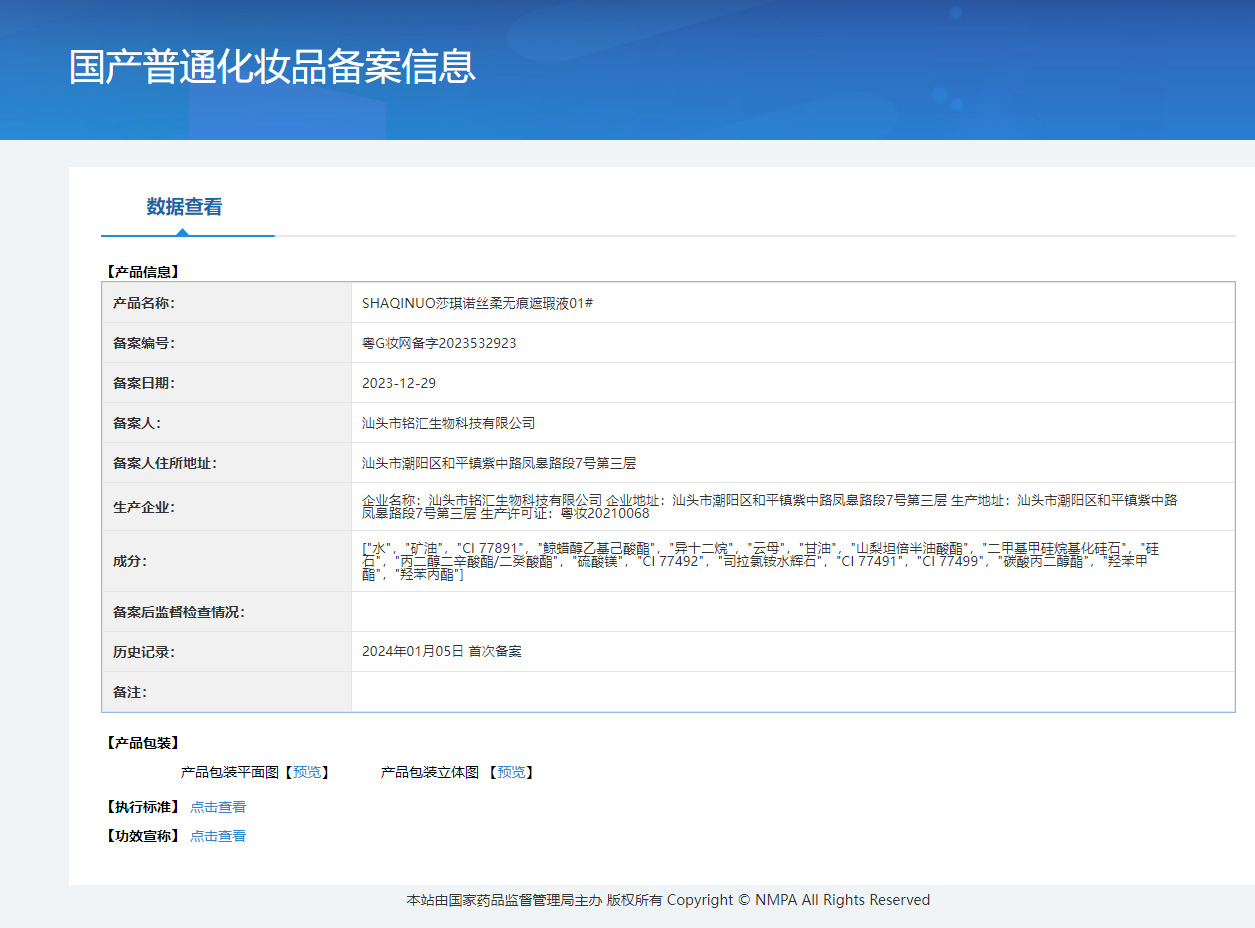Click the 生产企业 details text

768,506
